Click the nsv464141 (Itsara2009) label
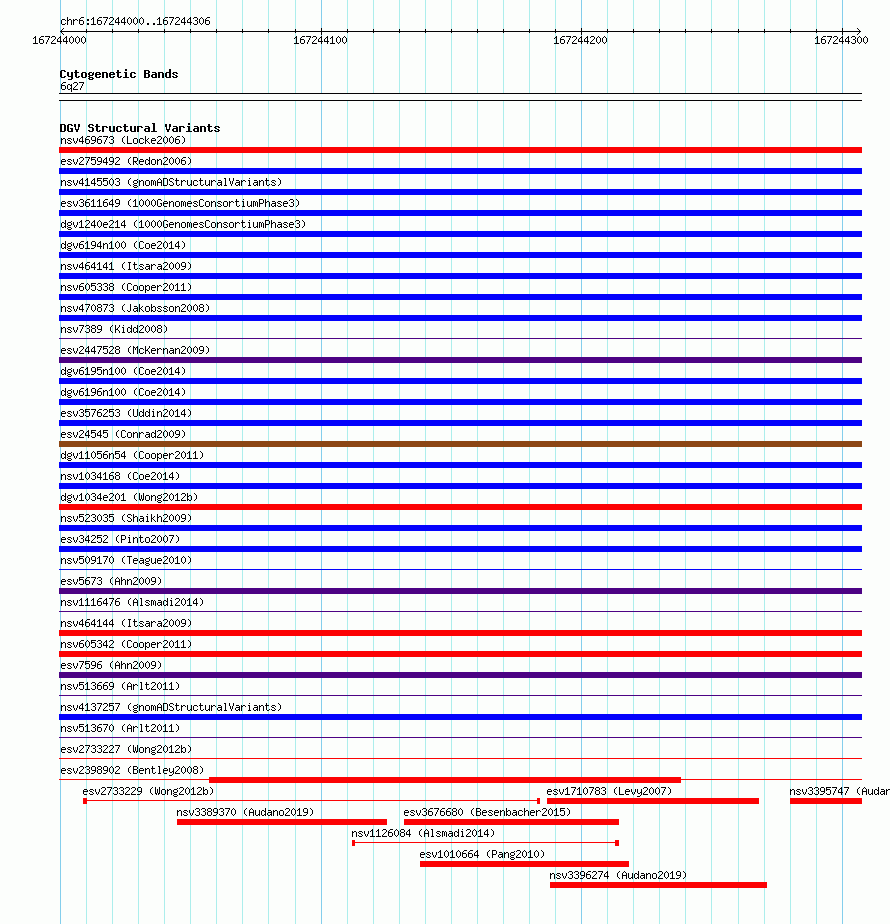890x924 pixels. [x=126, y=266]
